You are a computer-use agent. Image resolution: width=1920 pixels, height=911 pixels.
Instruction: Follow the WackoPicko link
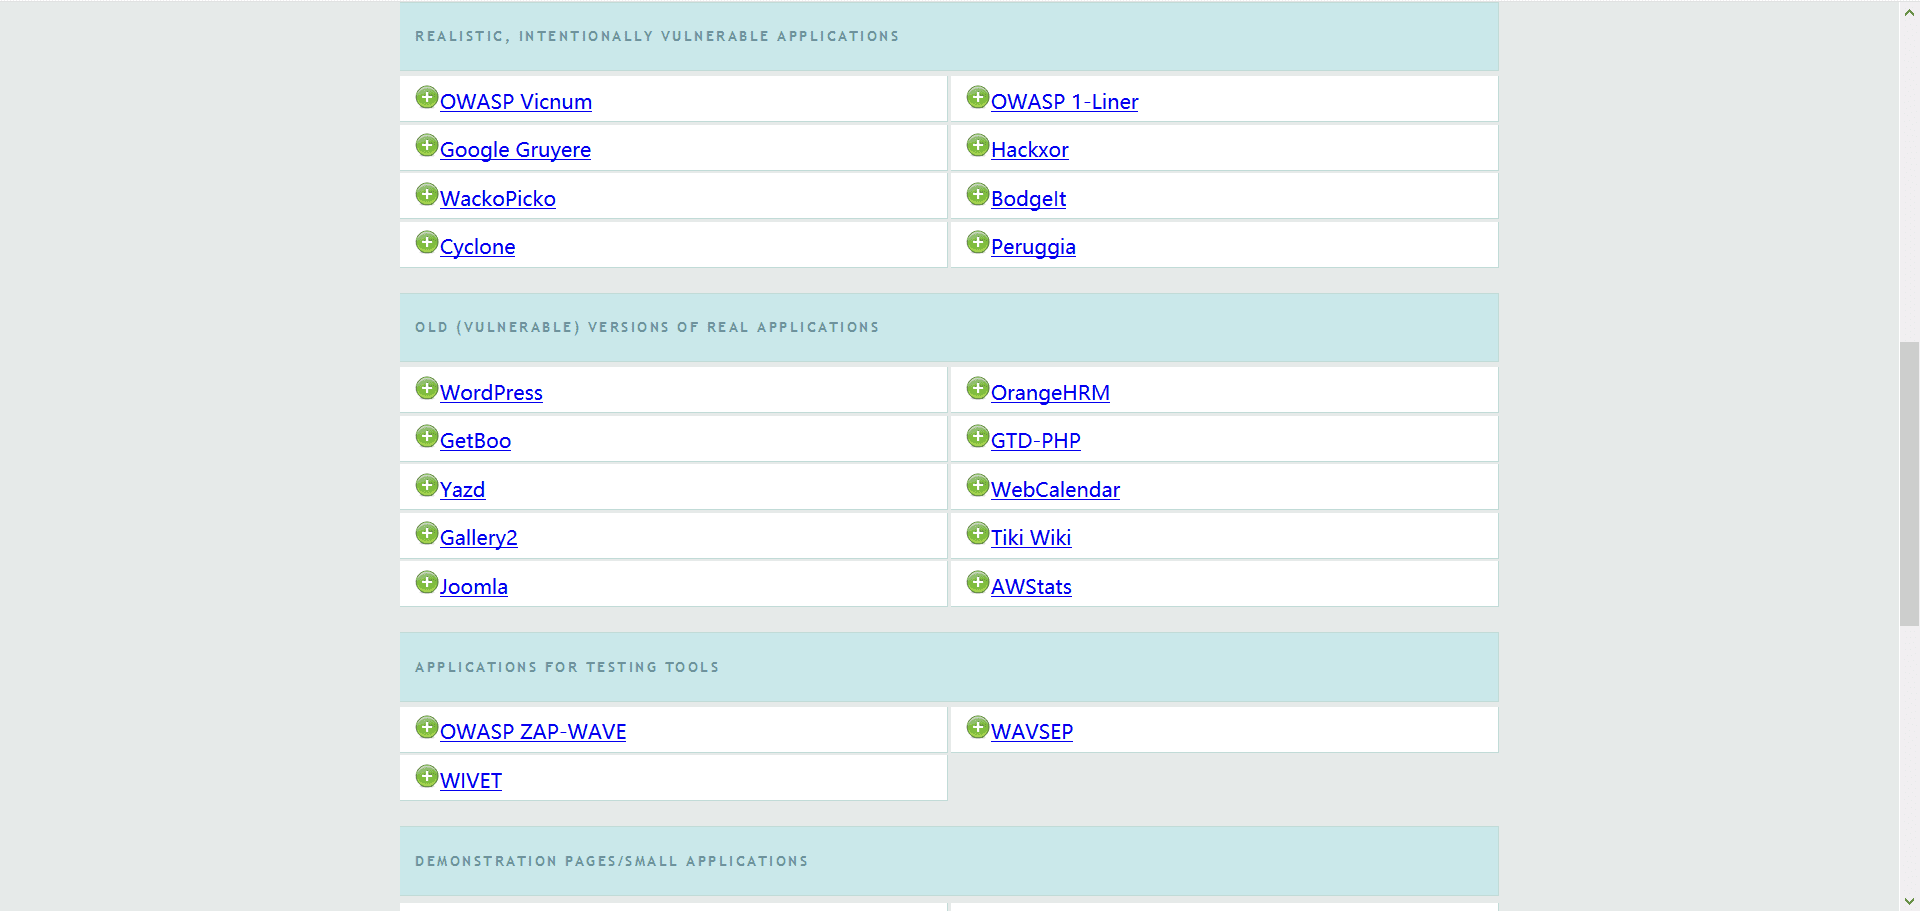point(498,199)
